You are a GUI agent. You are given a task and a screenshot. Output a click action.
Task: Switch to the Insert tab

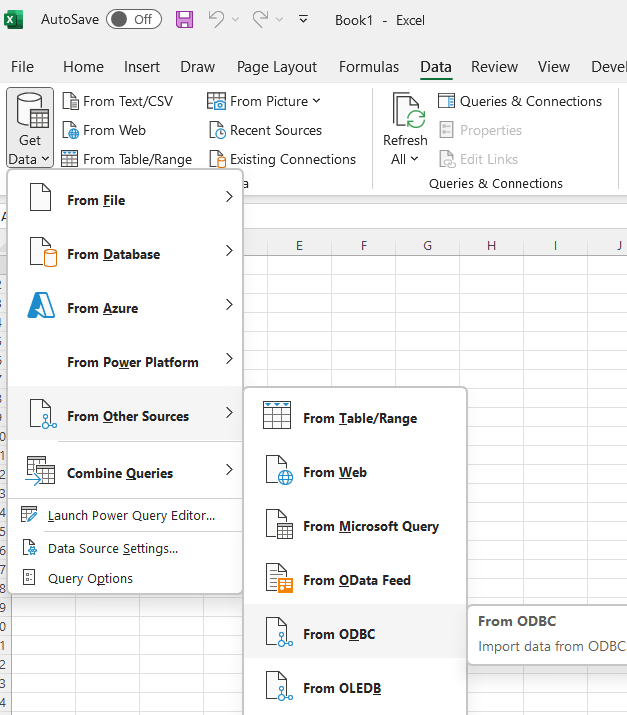tap(142, 67)
